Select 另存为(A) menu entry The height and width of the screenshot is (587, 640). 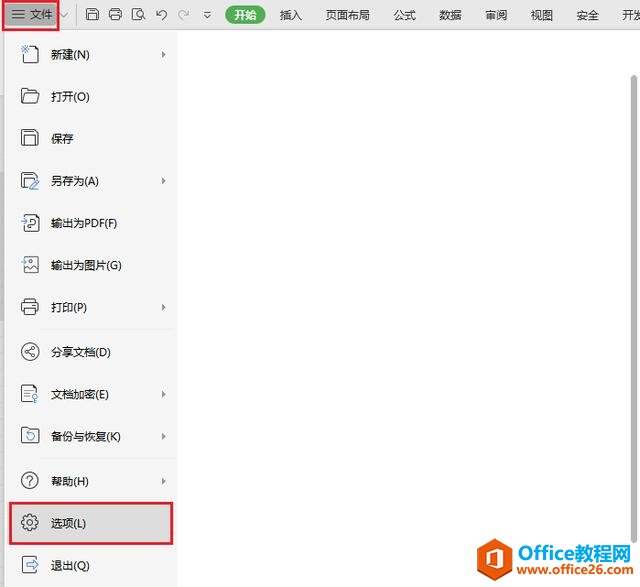coord(91,181)
